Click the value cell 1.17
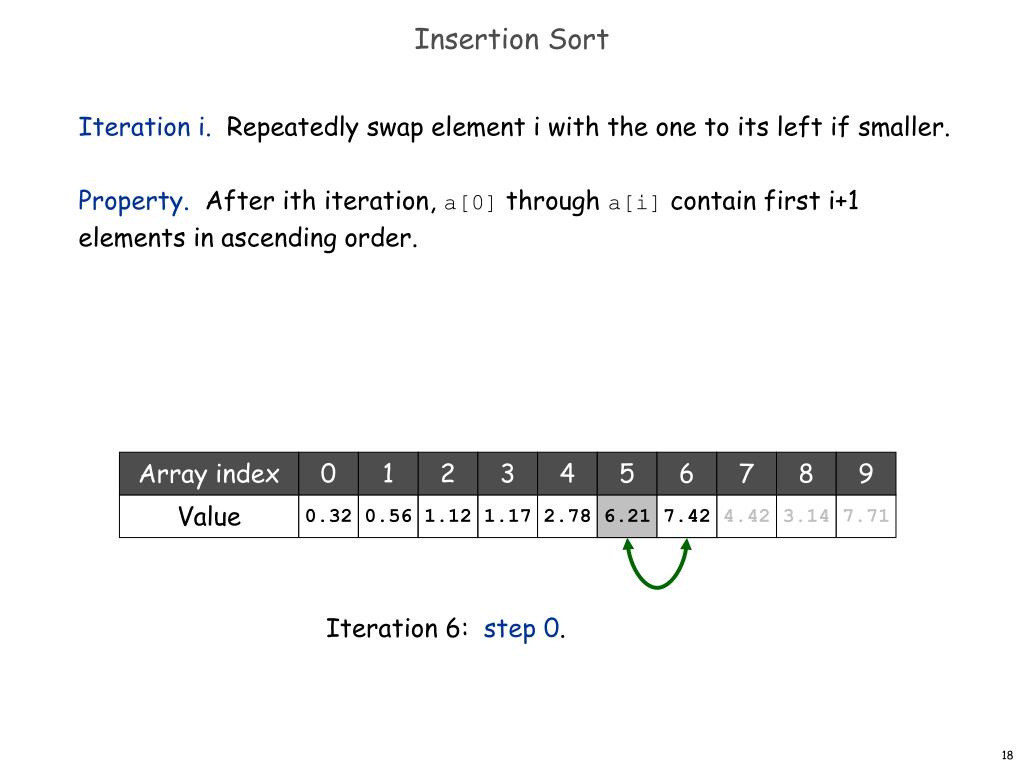Screen dimensions: 1024x768 (507, 516)
